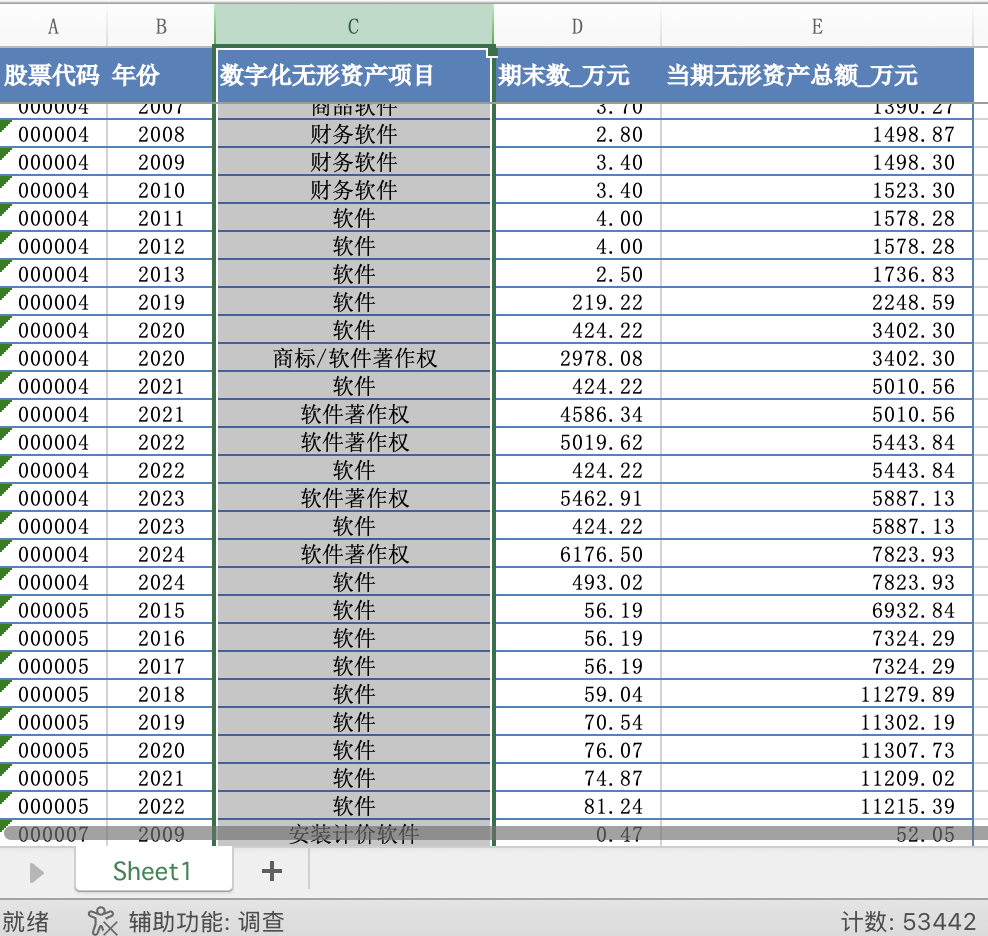Select cell with value 11279.89
988x936 pixels.
tap(817, 694)
